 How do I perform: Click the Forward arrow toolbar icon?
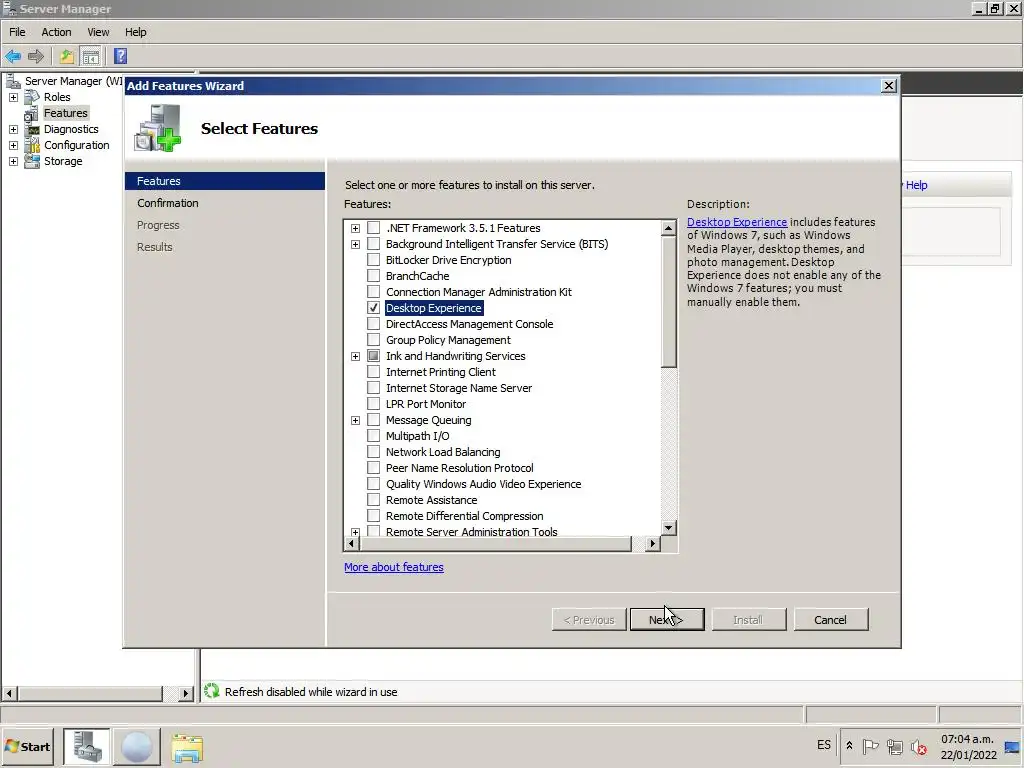coord(36,57)
